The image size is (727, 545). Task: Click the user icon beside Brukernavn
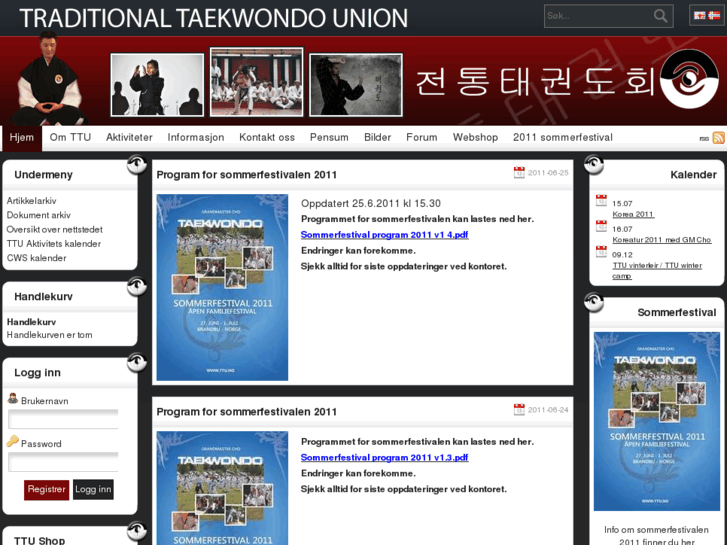point(13,398)
